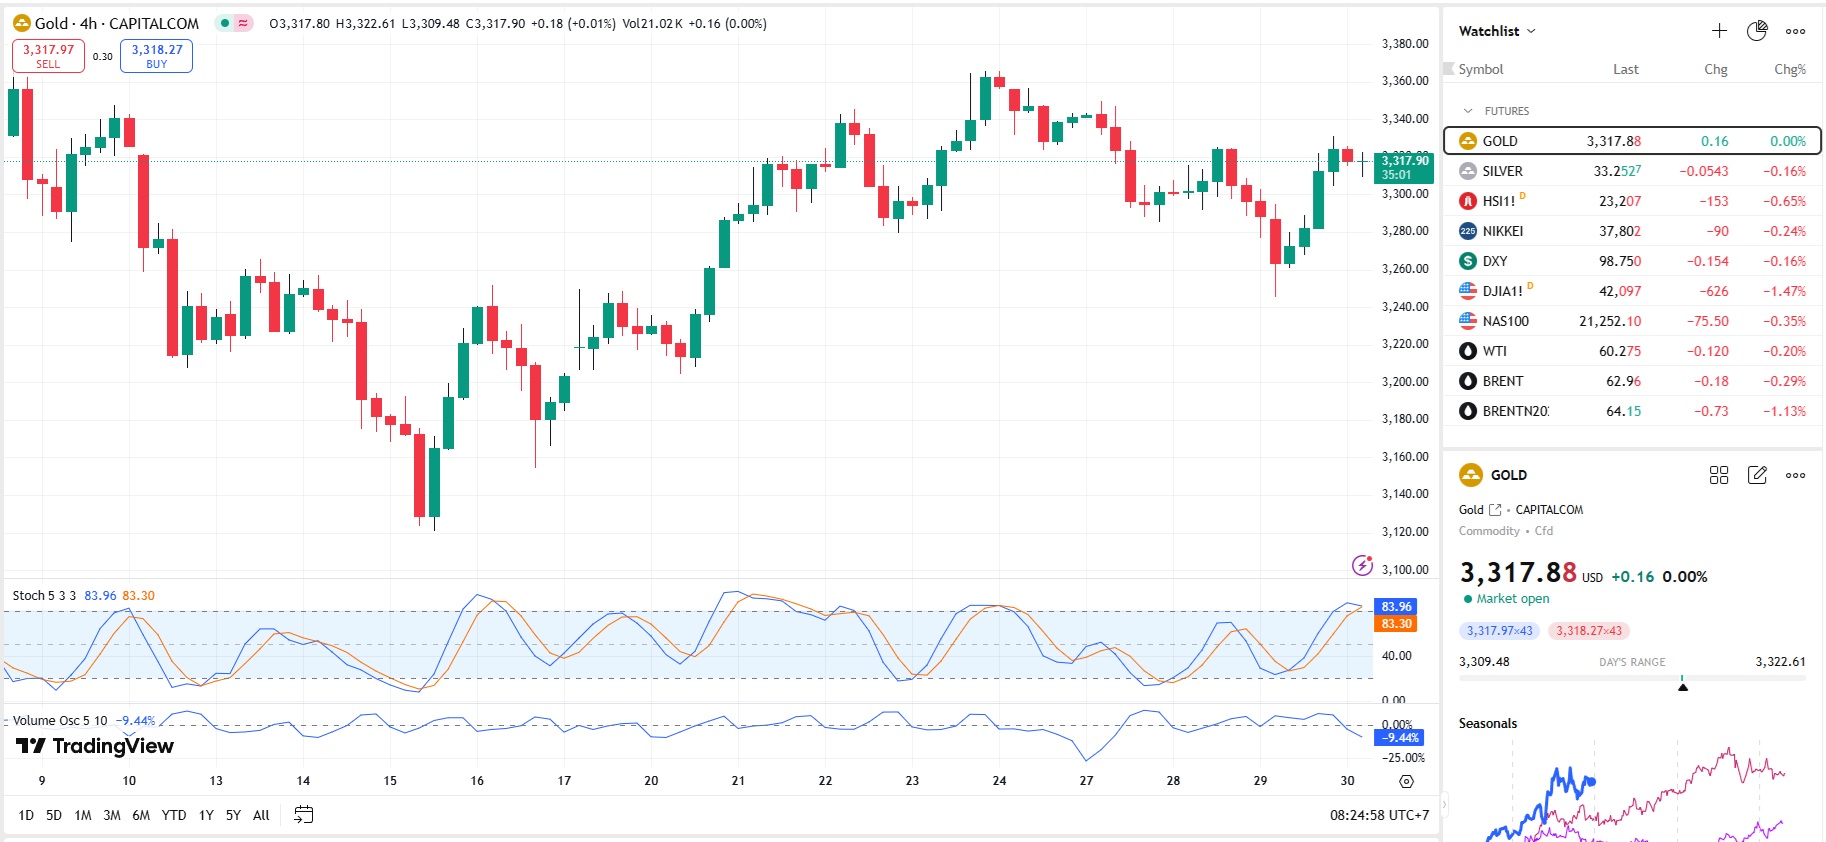Open the Watchlist three-dots more menu

(1796, 31)
